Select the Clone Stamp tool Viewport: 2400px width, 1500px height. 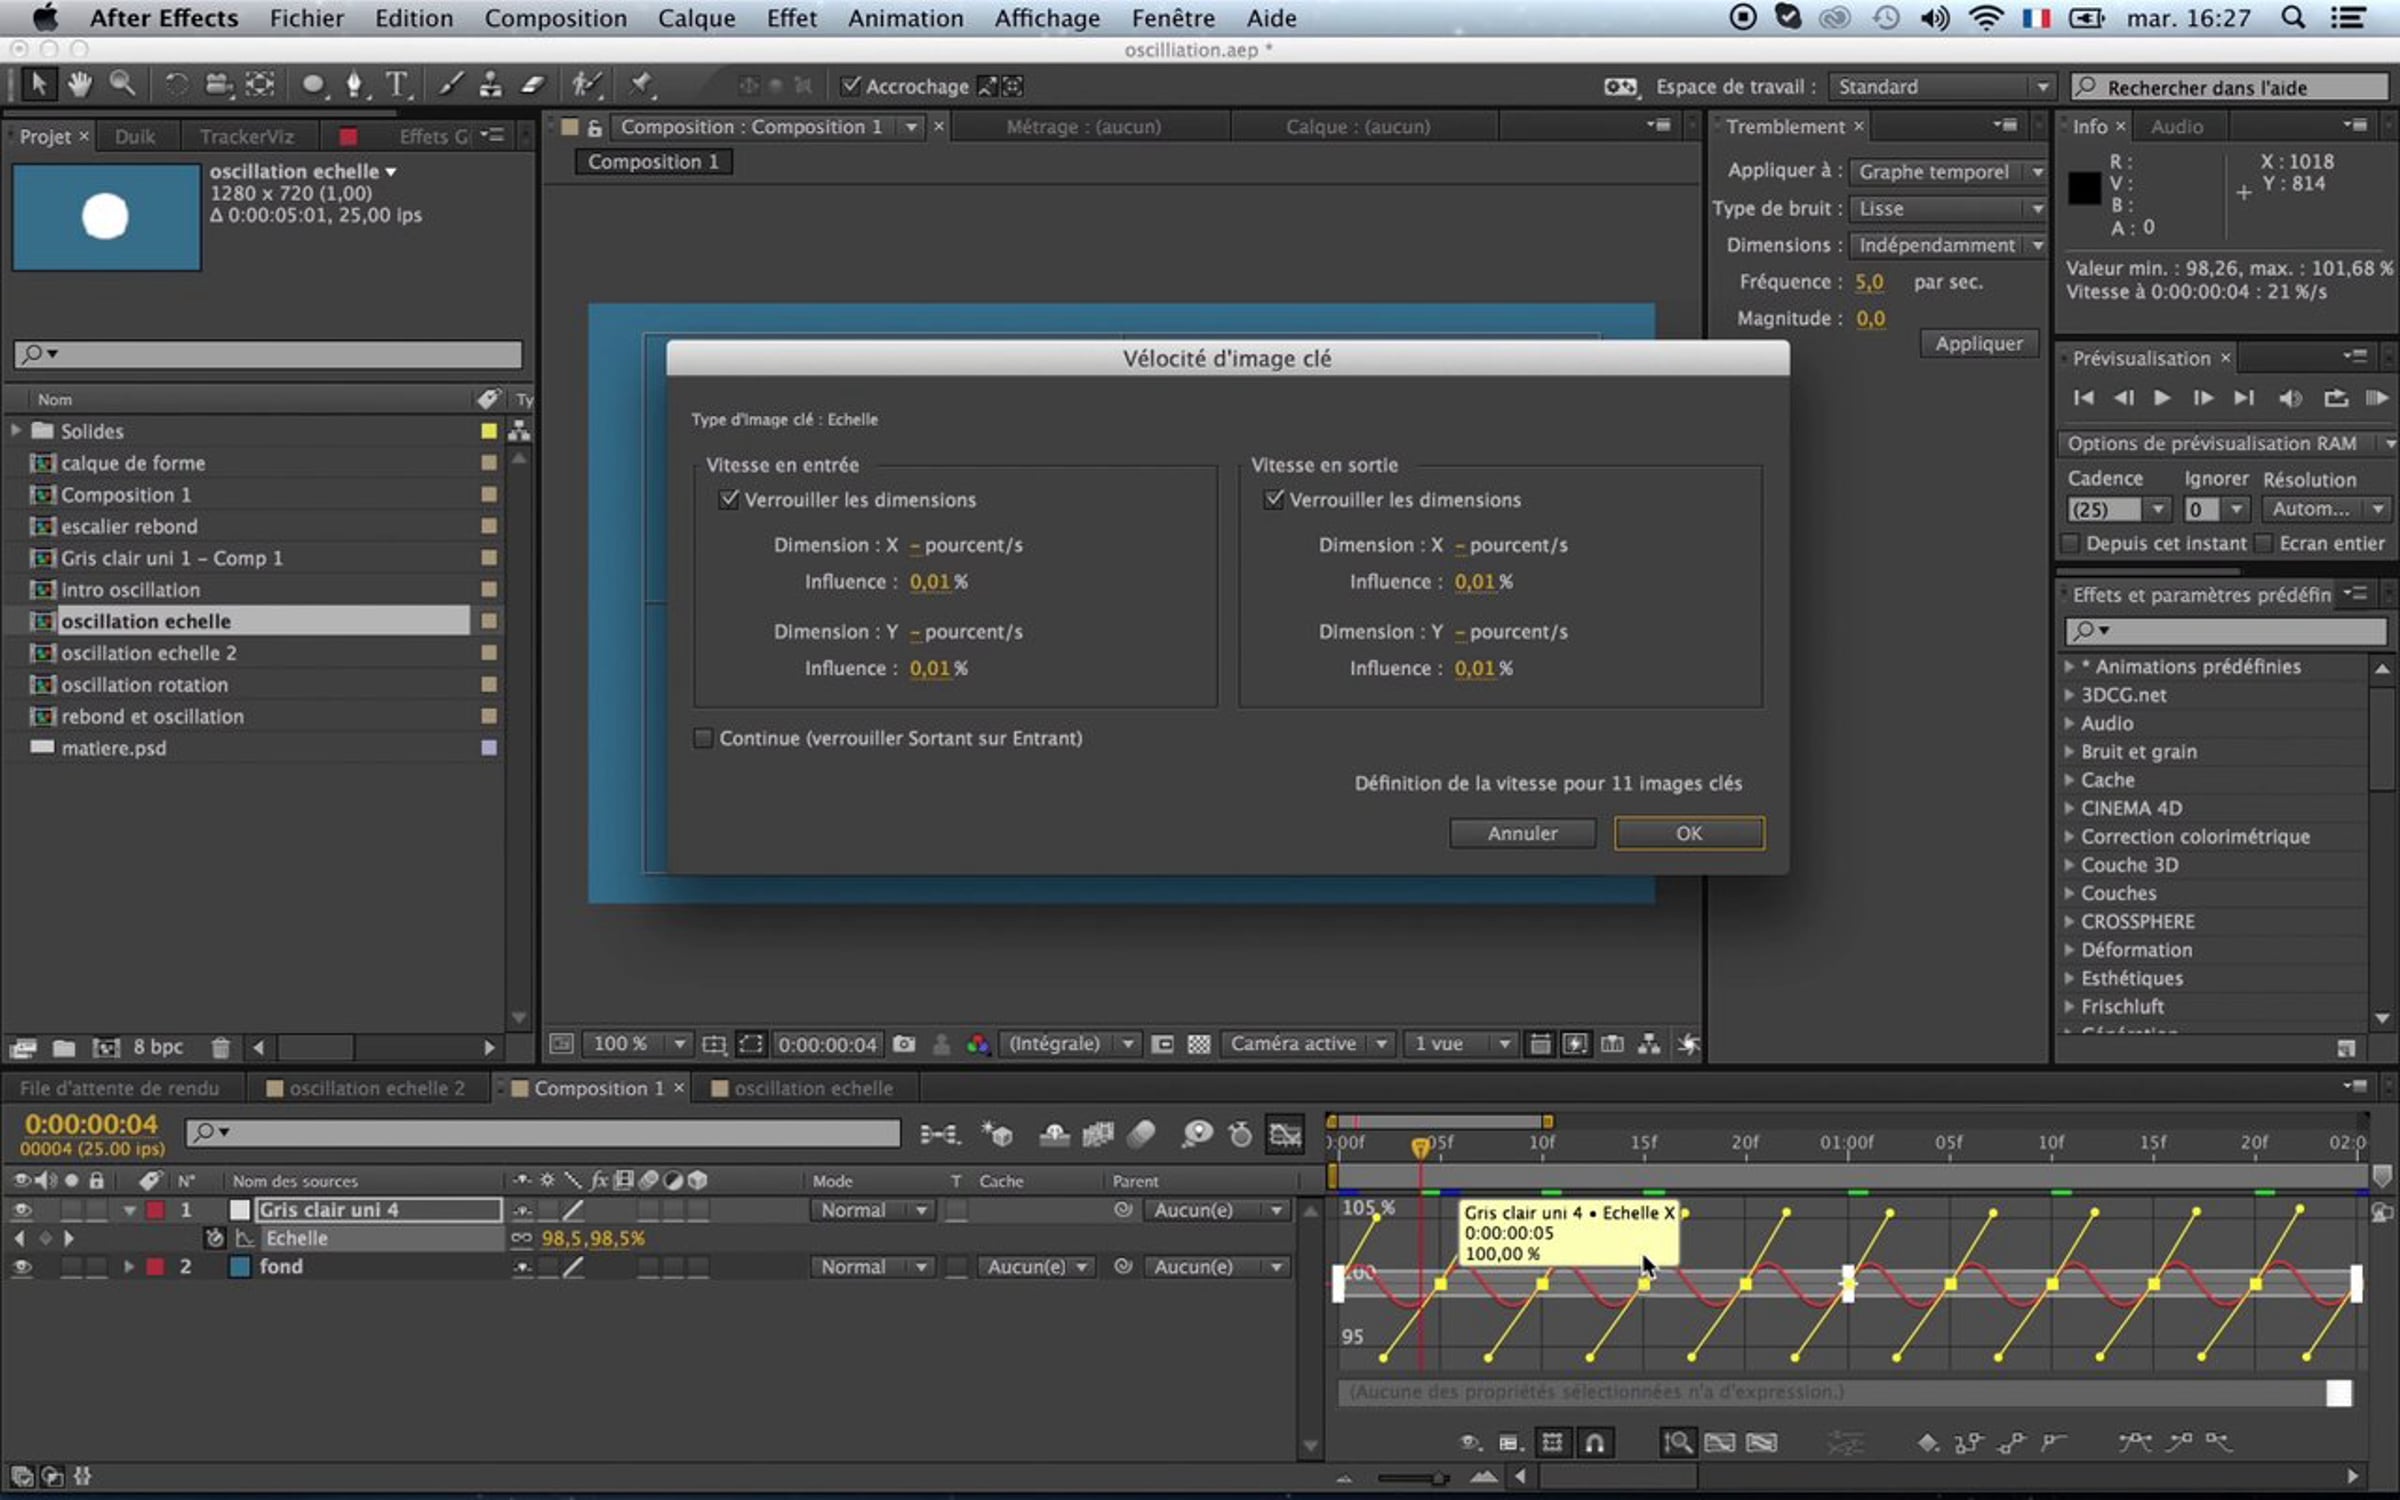click(x=491, y=85)
